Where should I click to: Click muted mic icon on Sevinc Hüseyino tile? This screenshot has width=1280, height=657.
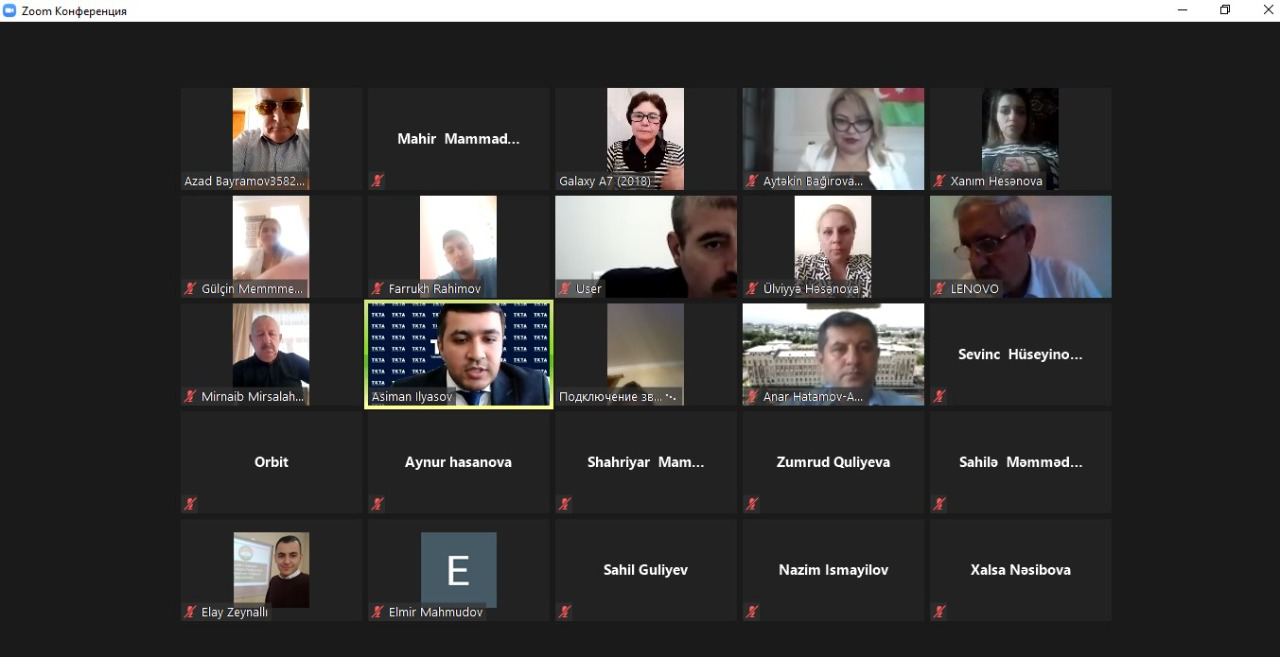939,397
